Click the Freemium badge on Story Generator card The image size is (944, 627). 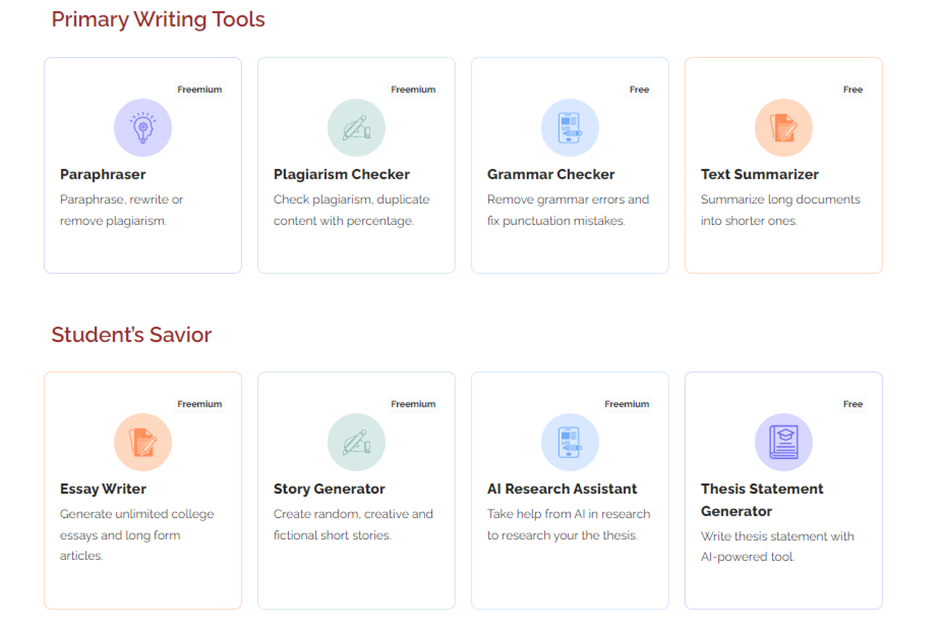[x=413, y=404]
